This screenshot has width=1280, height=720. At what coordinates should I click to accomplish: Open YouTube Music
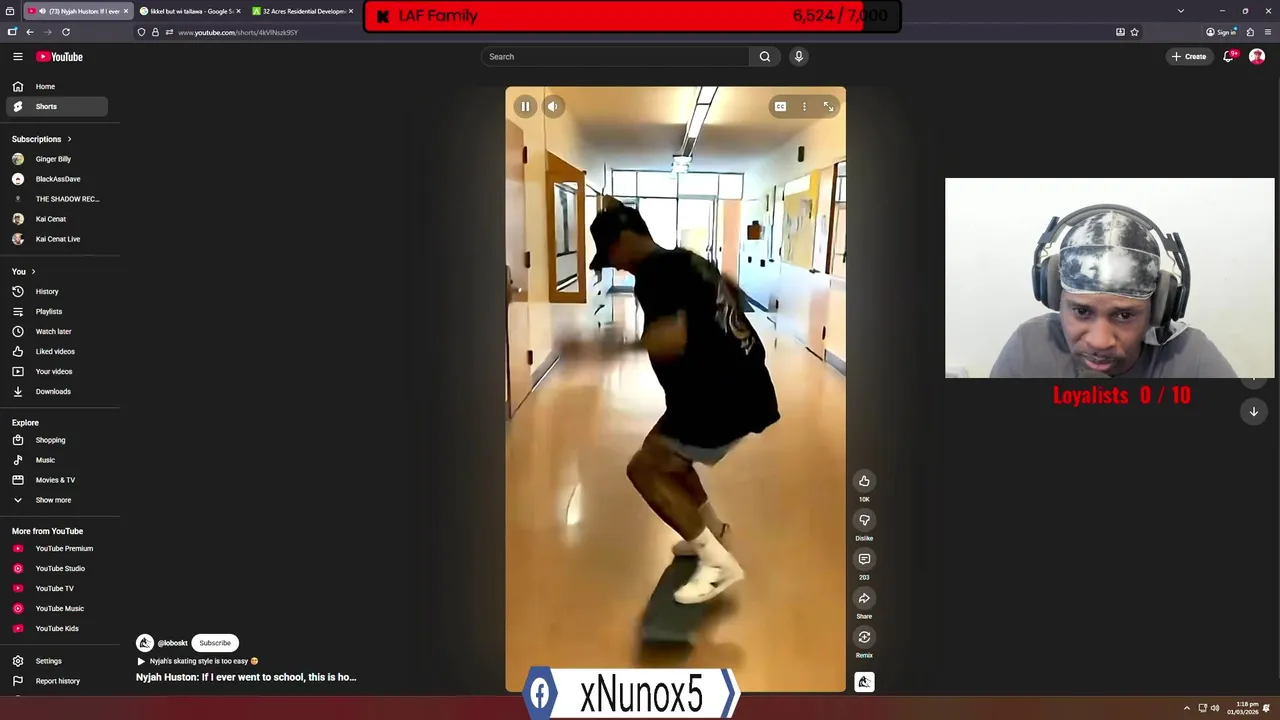(x=57, y=609)
